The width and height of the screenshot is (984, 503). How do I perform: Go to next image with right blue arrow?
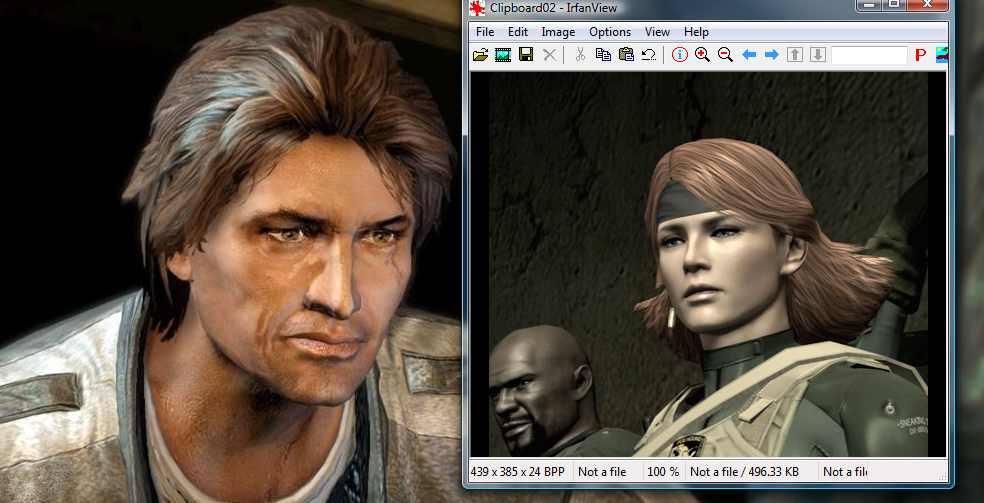click(x=771, y=55)
